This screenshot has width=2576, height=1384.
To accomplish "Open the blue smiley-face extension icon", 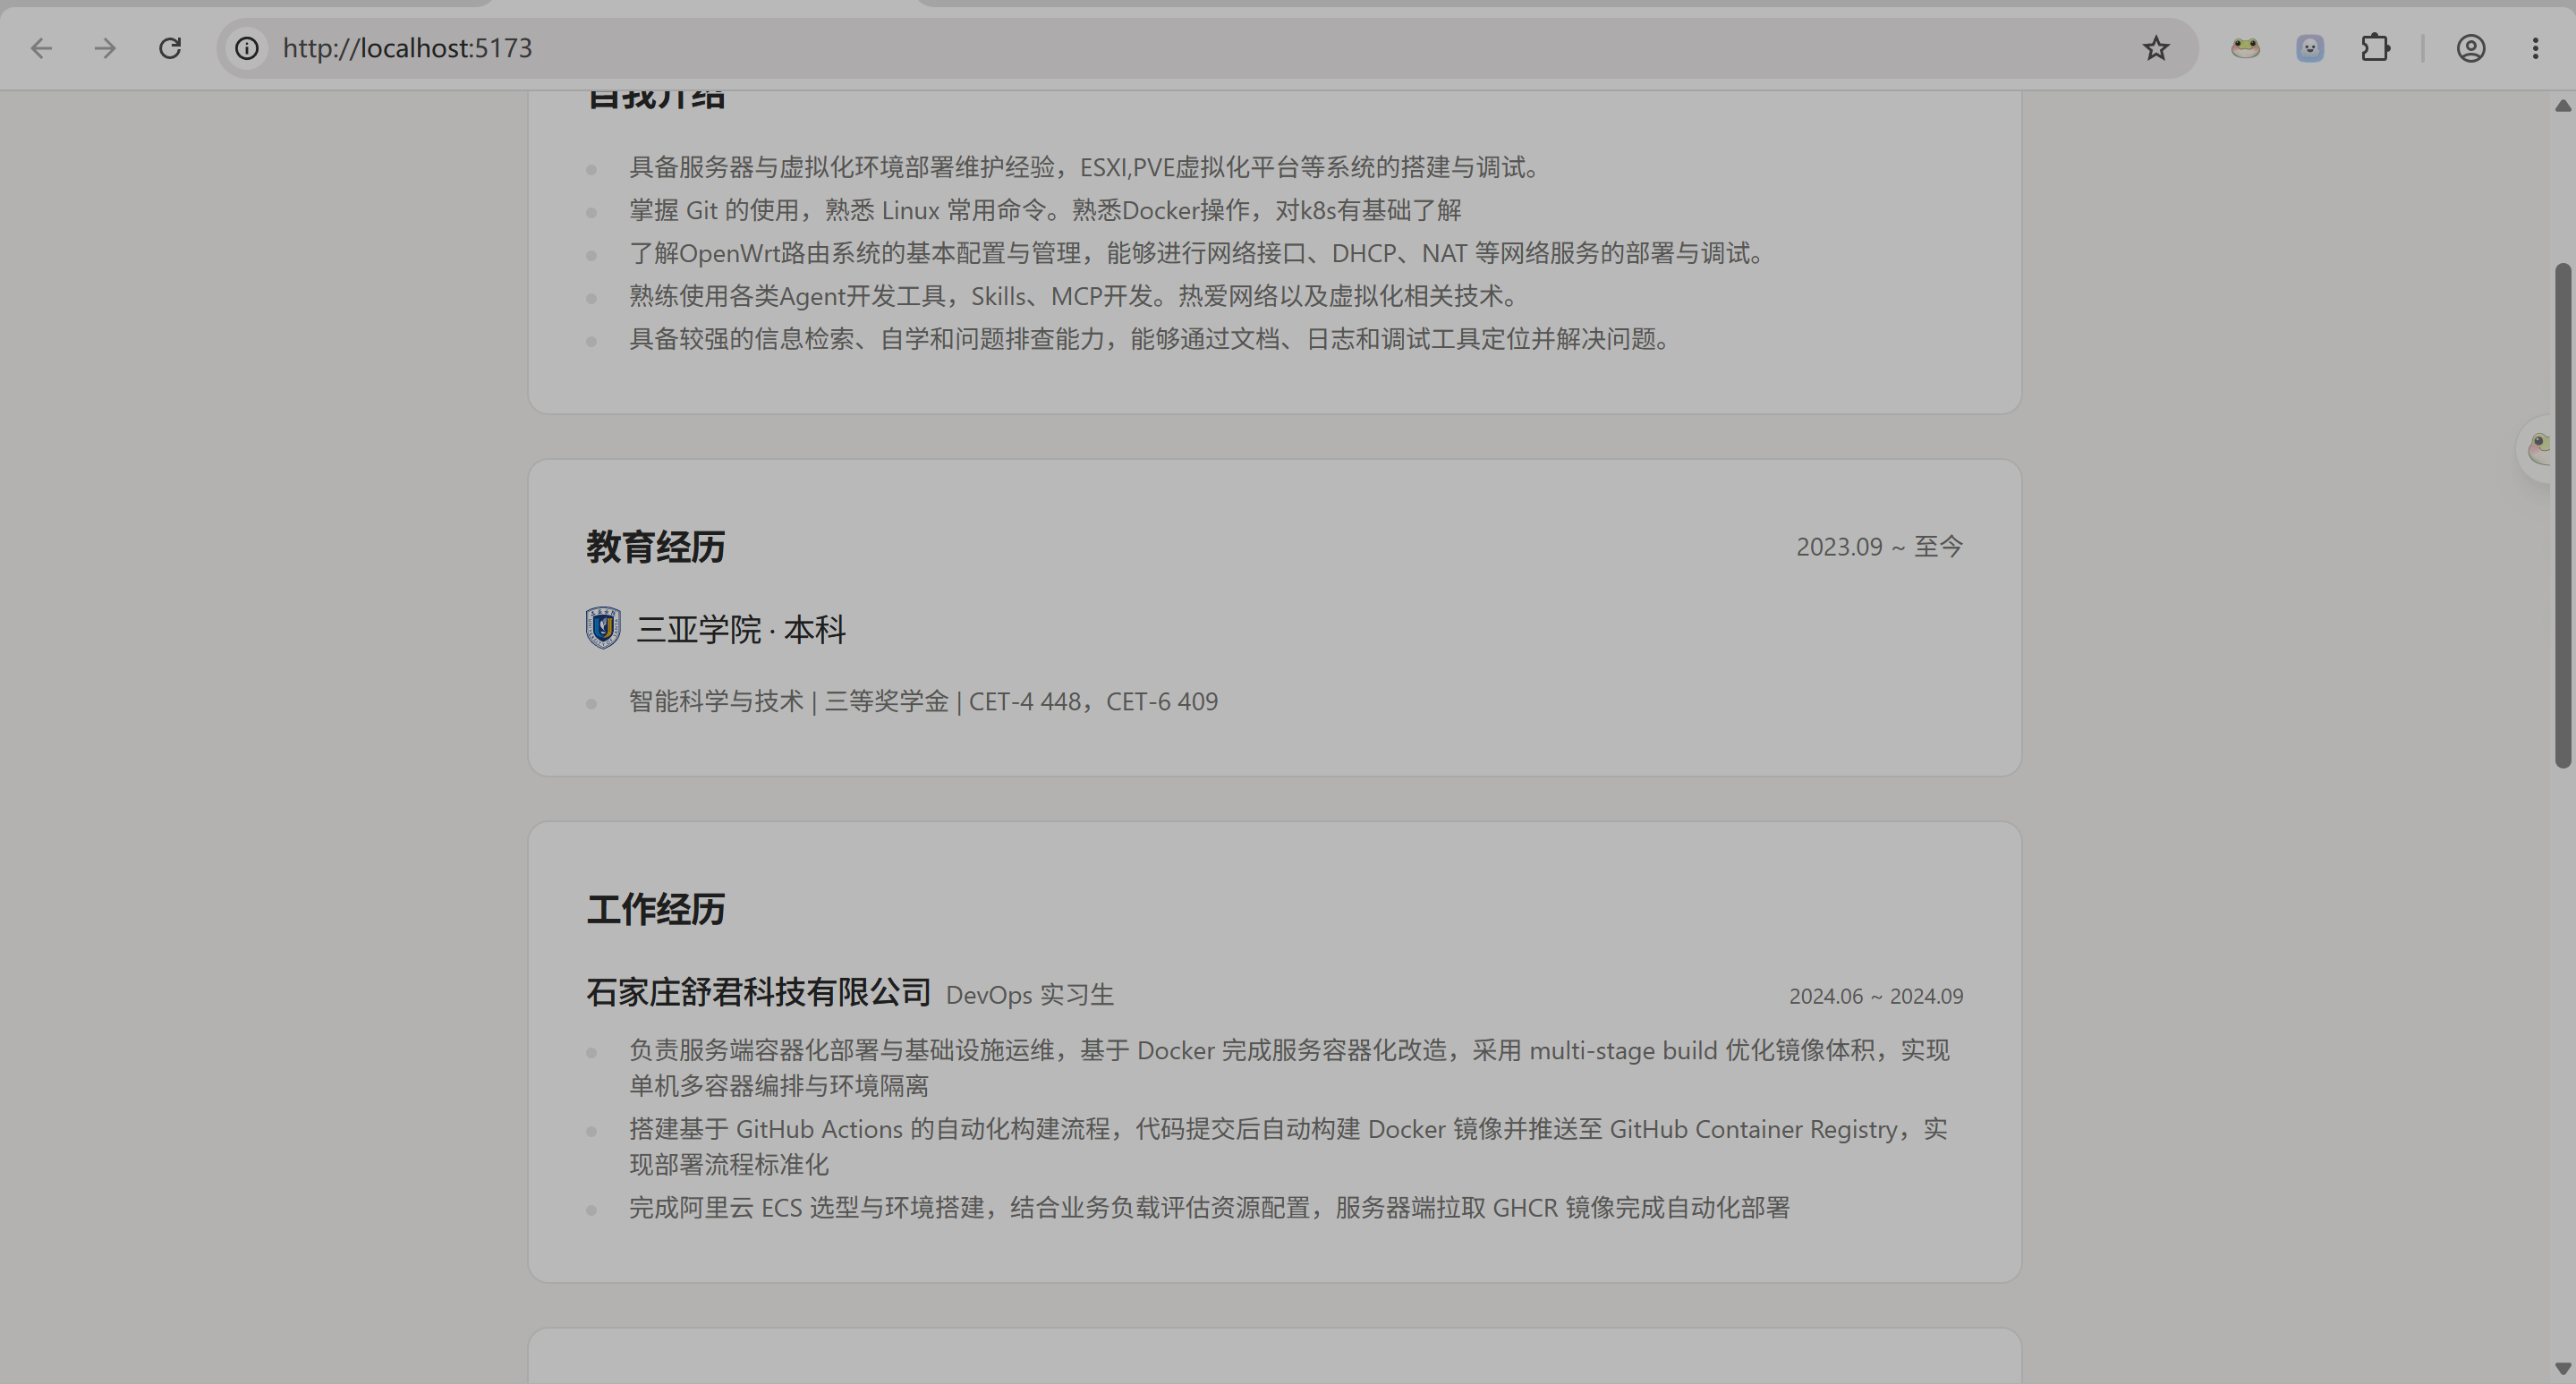I will (x=2310, y=48).
